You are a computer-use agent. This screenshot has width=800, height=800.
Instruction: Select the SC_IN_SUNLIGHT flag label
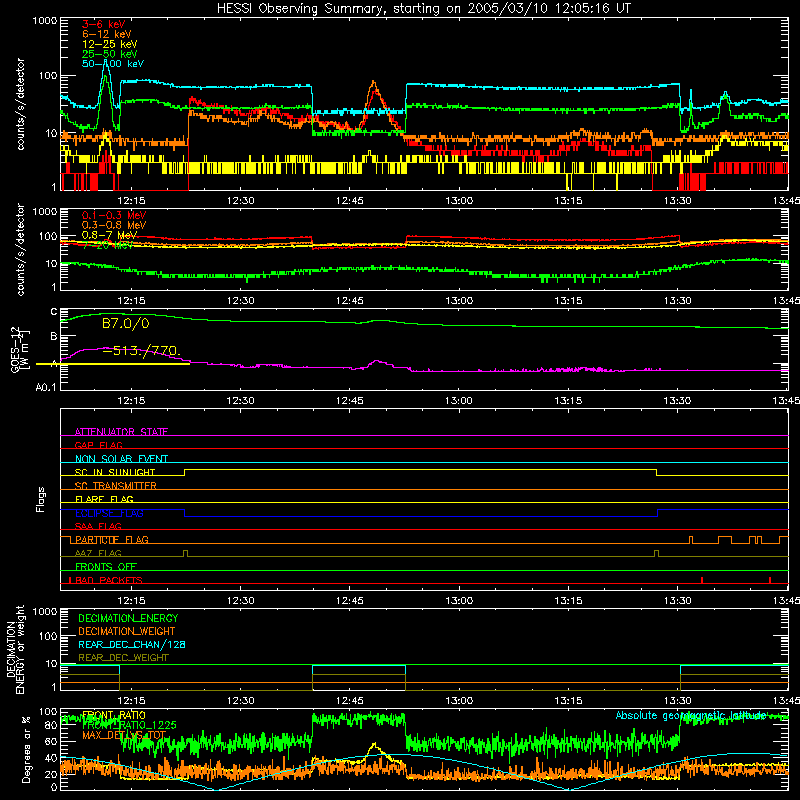click(115, 472)
